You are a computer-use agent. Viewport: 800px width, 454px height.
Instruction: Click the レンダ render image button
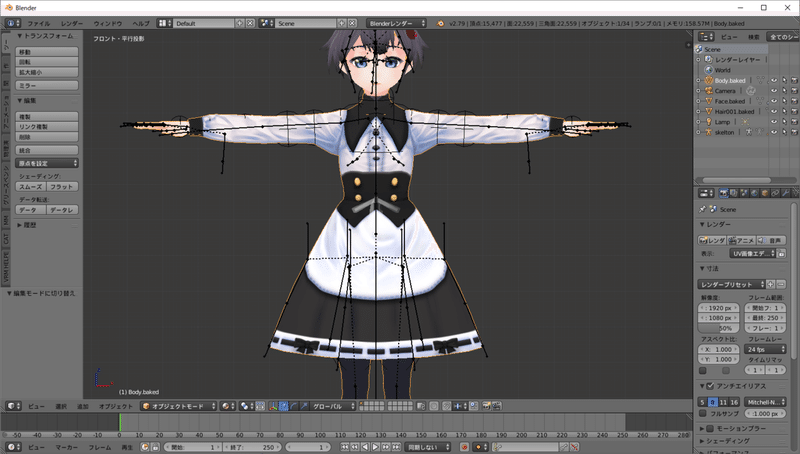click(712, 240)
